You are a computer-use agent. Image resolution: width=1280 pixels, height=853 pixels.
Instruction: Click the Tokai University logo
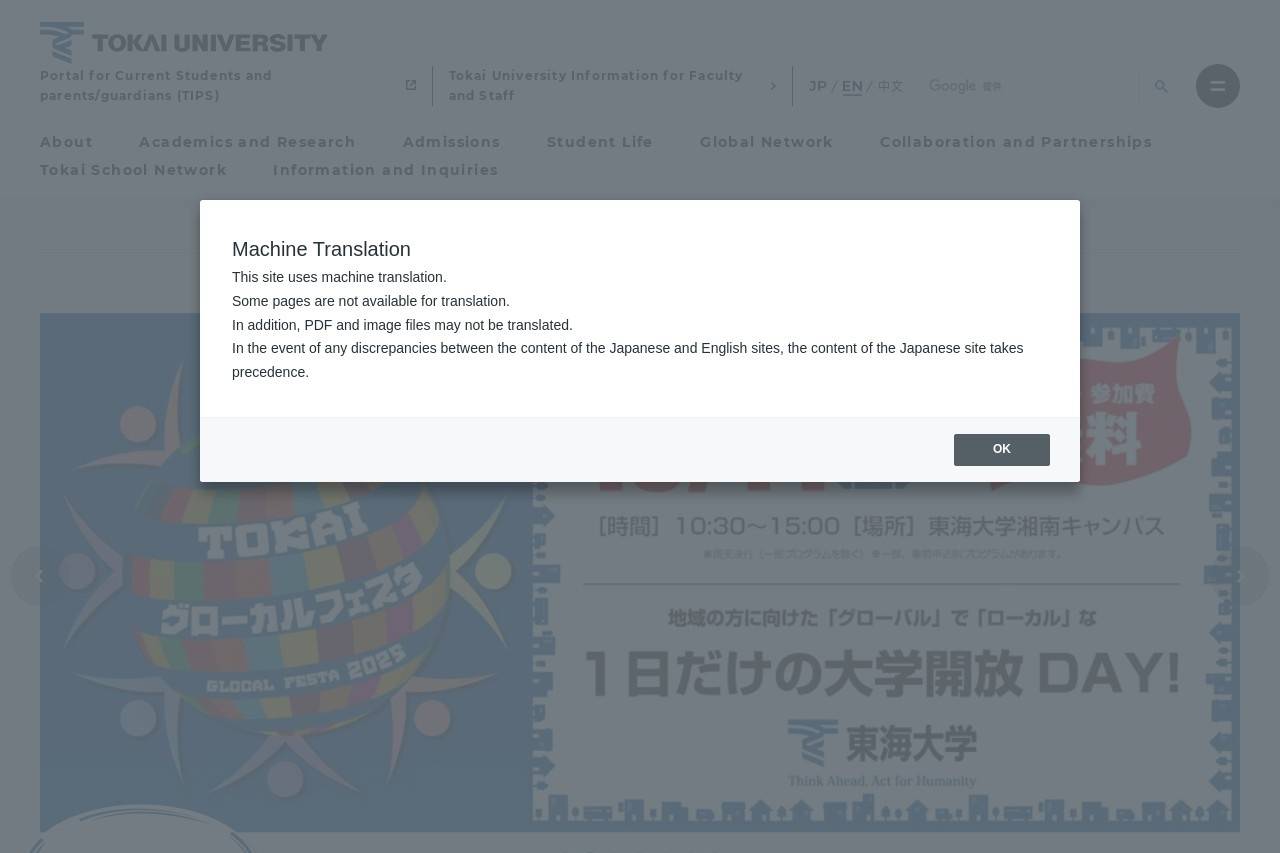pyautogui.click(x=184, y=43)
